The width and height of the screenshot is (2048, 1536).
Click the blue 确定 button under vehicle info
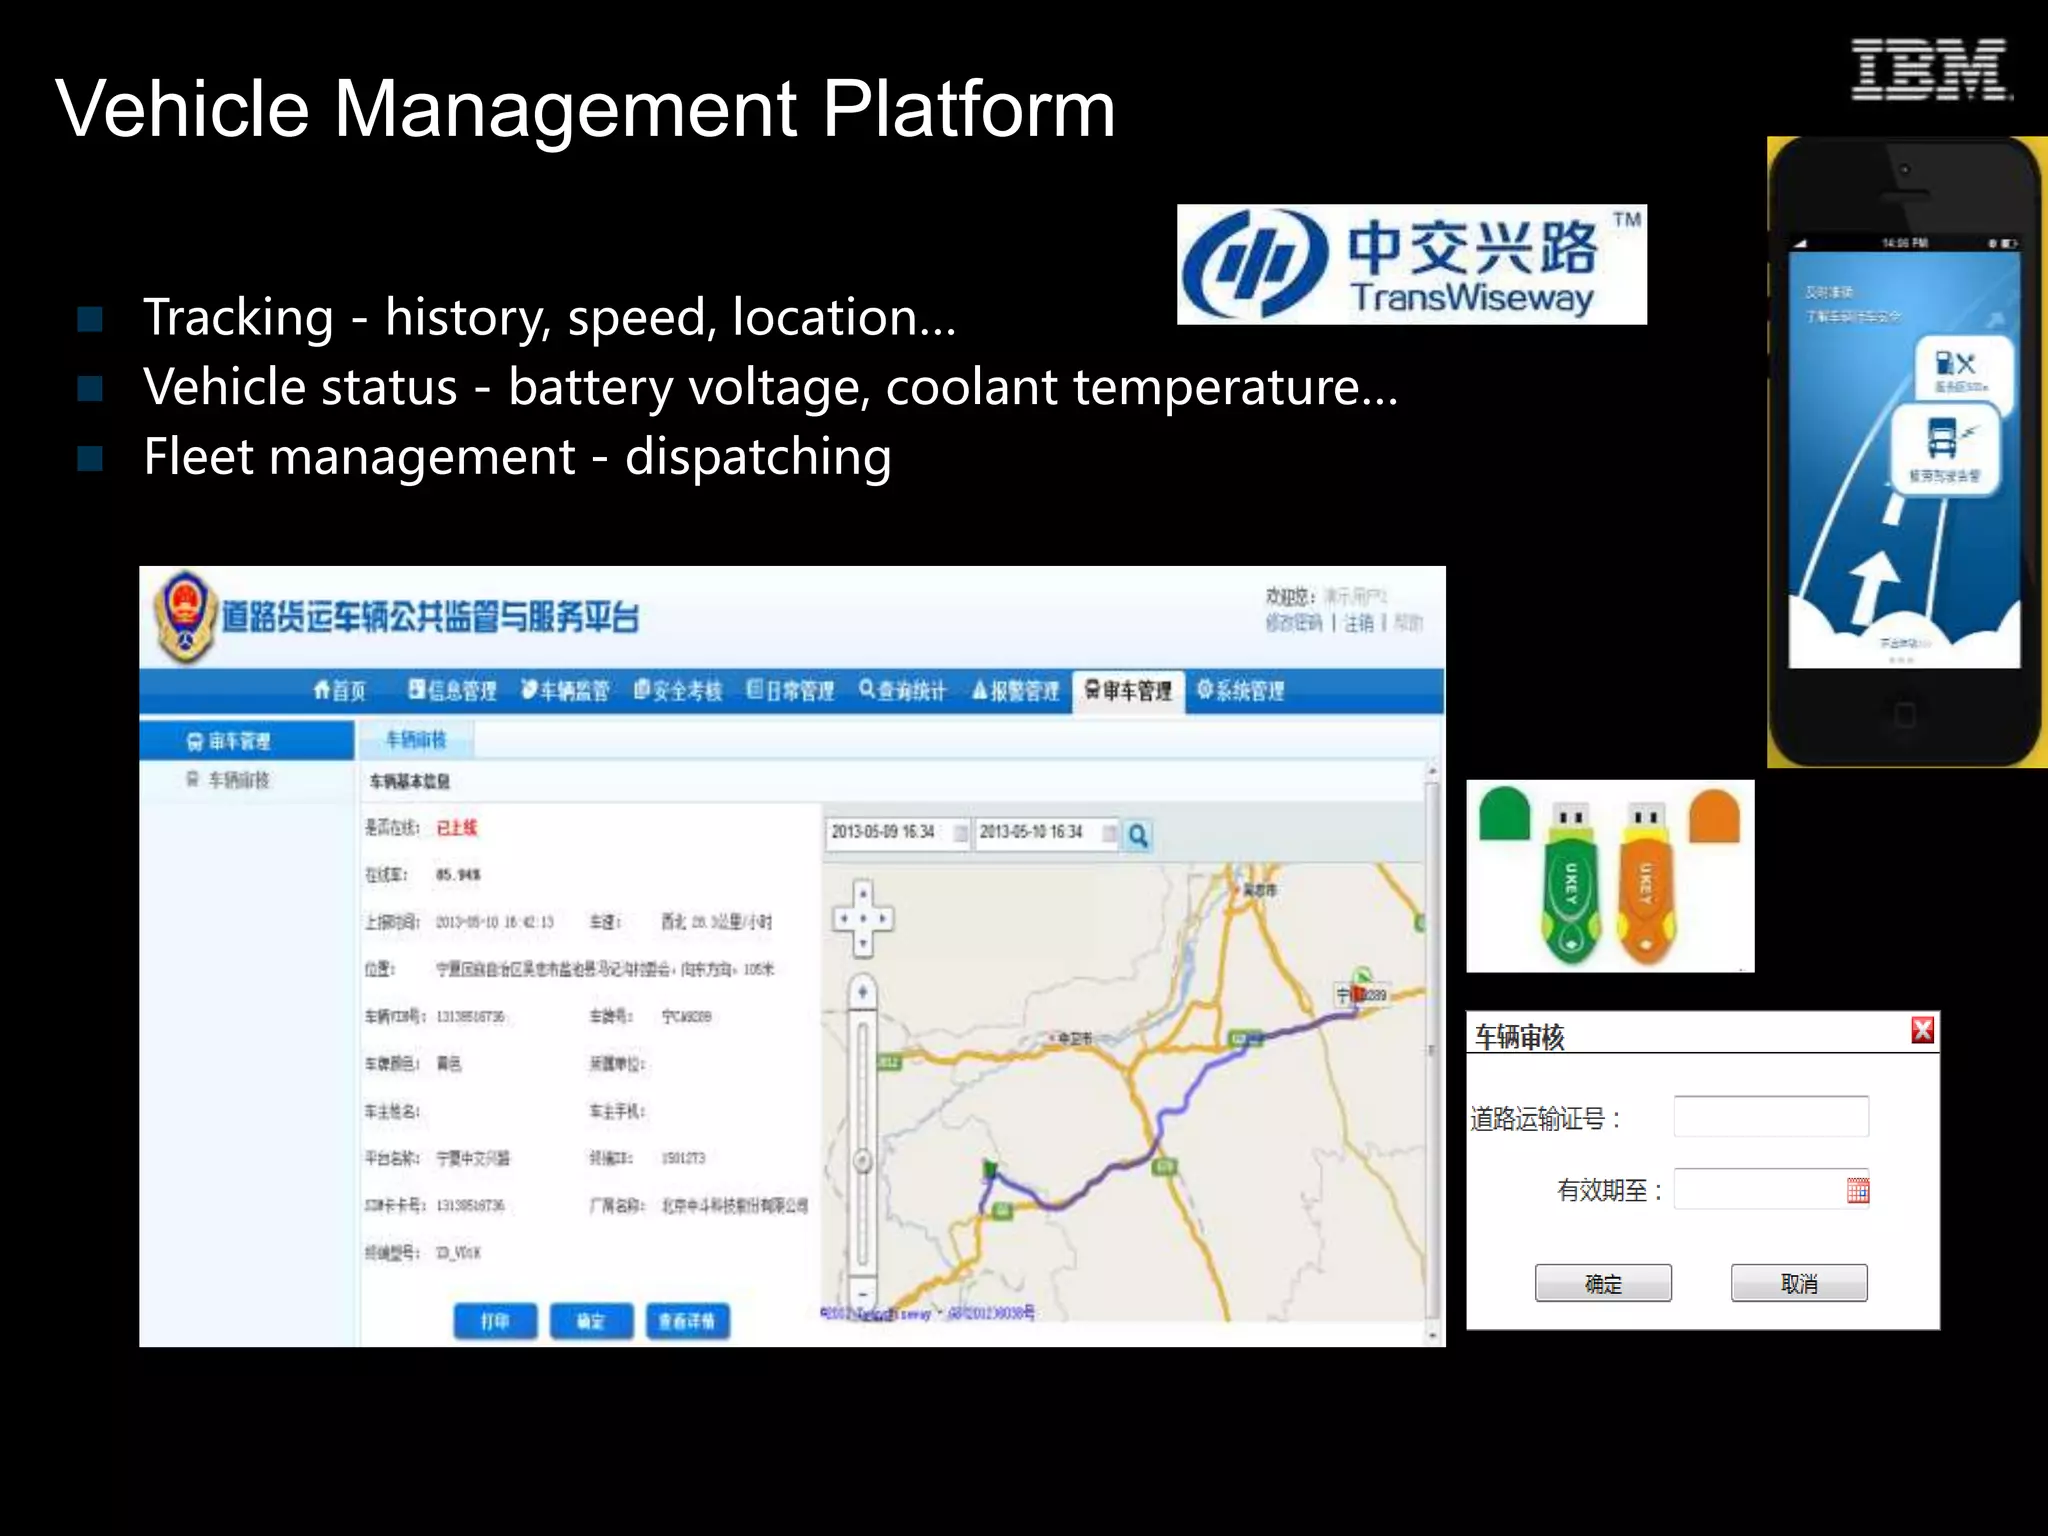[x=591, y=1321]
